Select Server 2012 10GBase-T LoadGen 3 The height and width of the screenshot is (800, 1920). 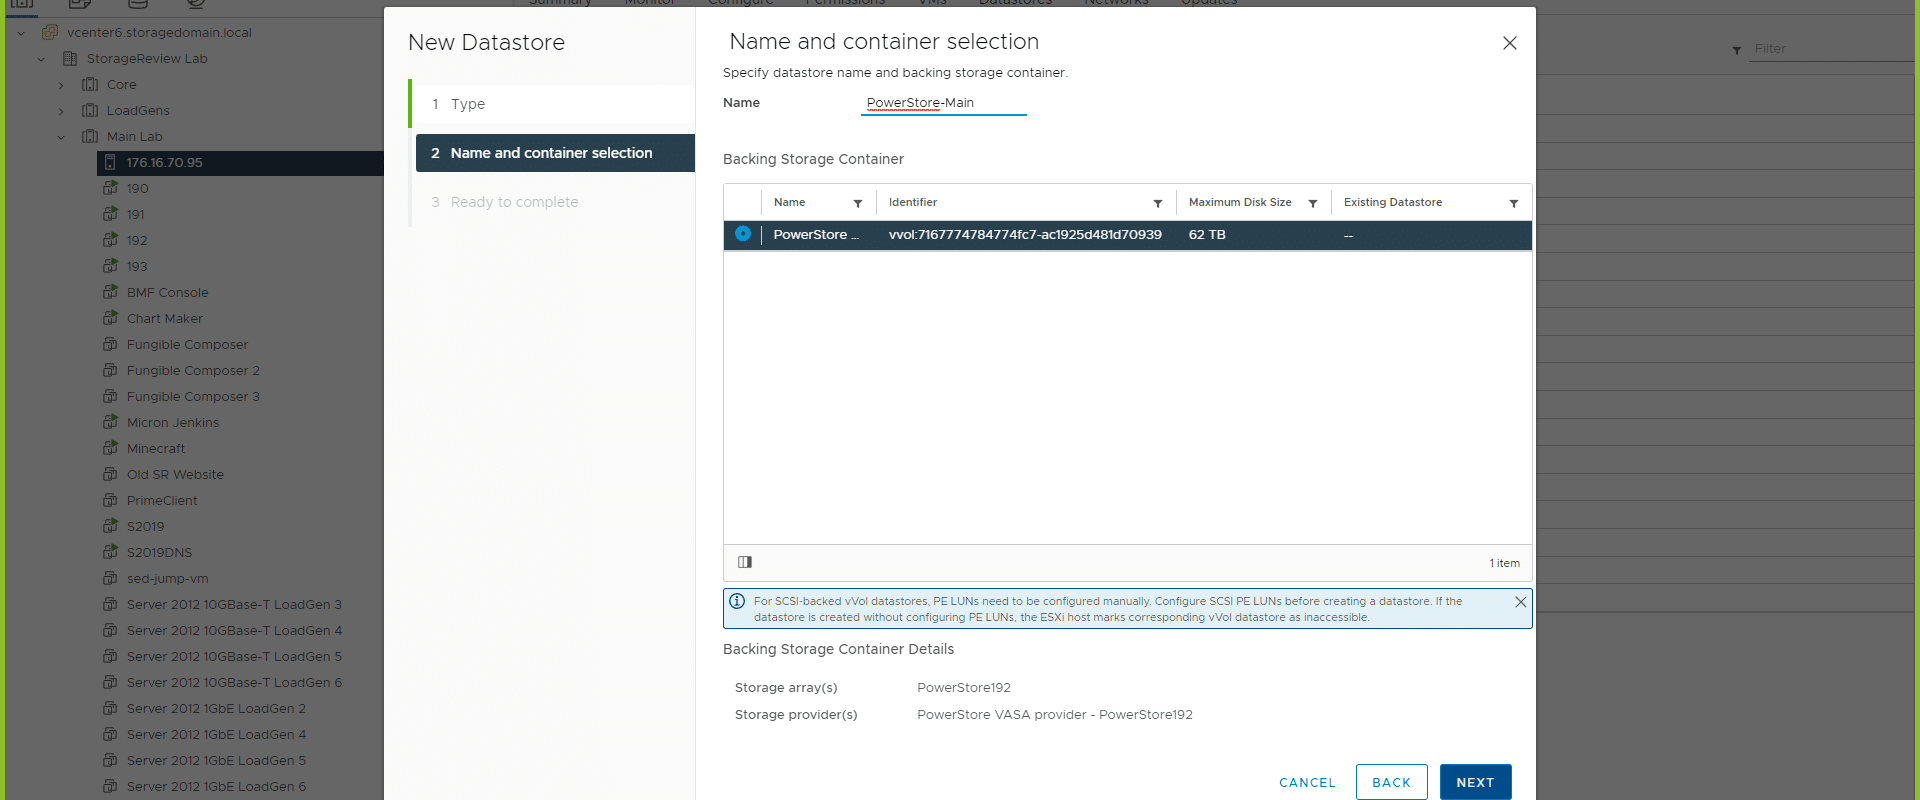234,605
